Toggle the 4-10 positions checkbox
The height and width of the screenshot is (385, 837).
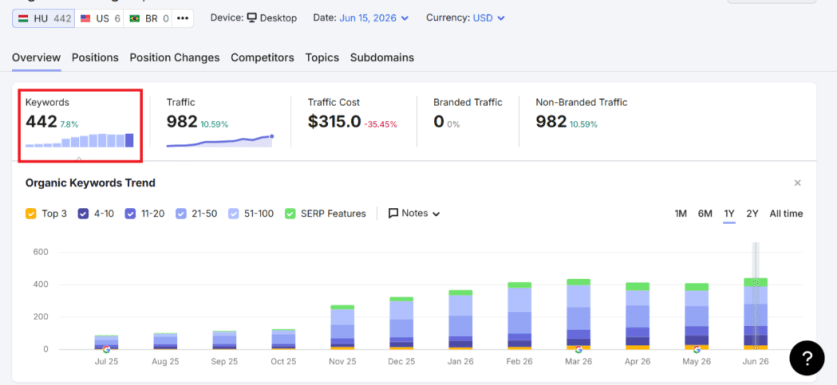point(83,214)
